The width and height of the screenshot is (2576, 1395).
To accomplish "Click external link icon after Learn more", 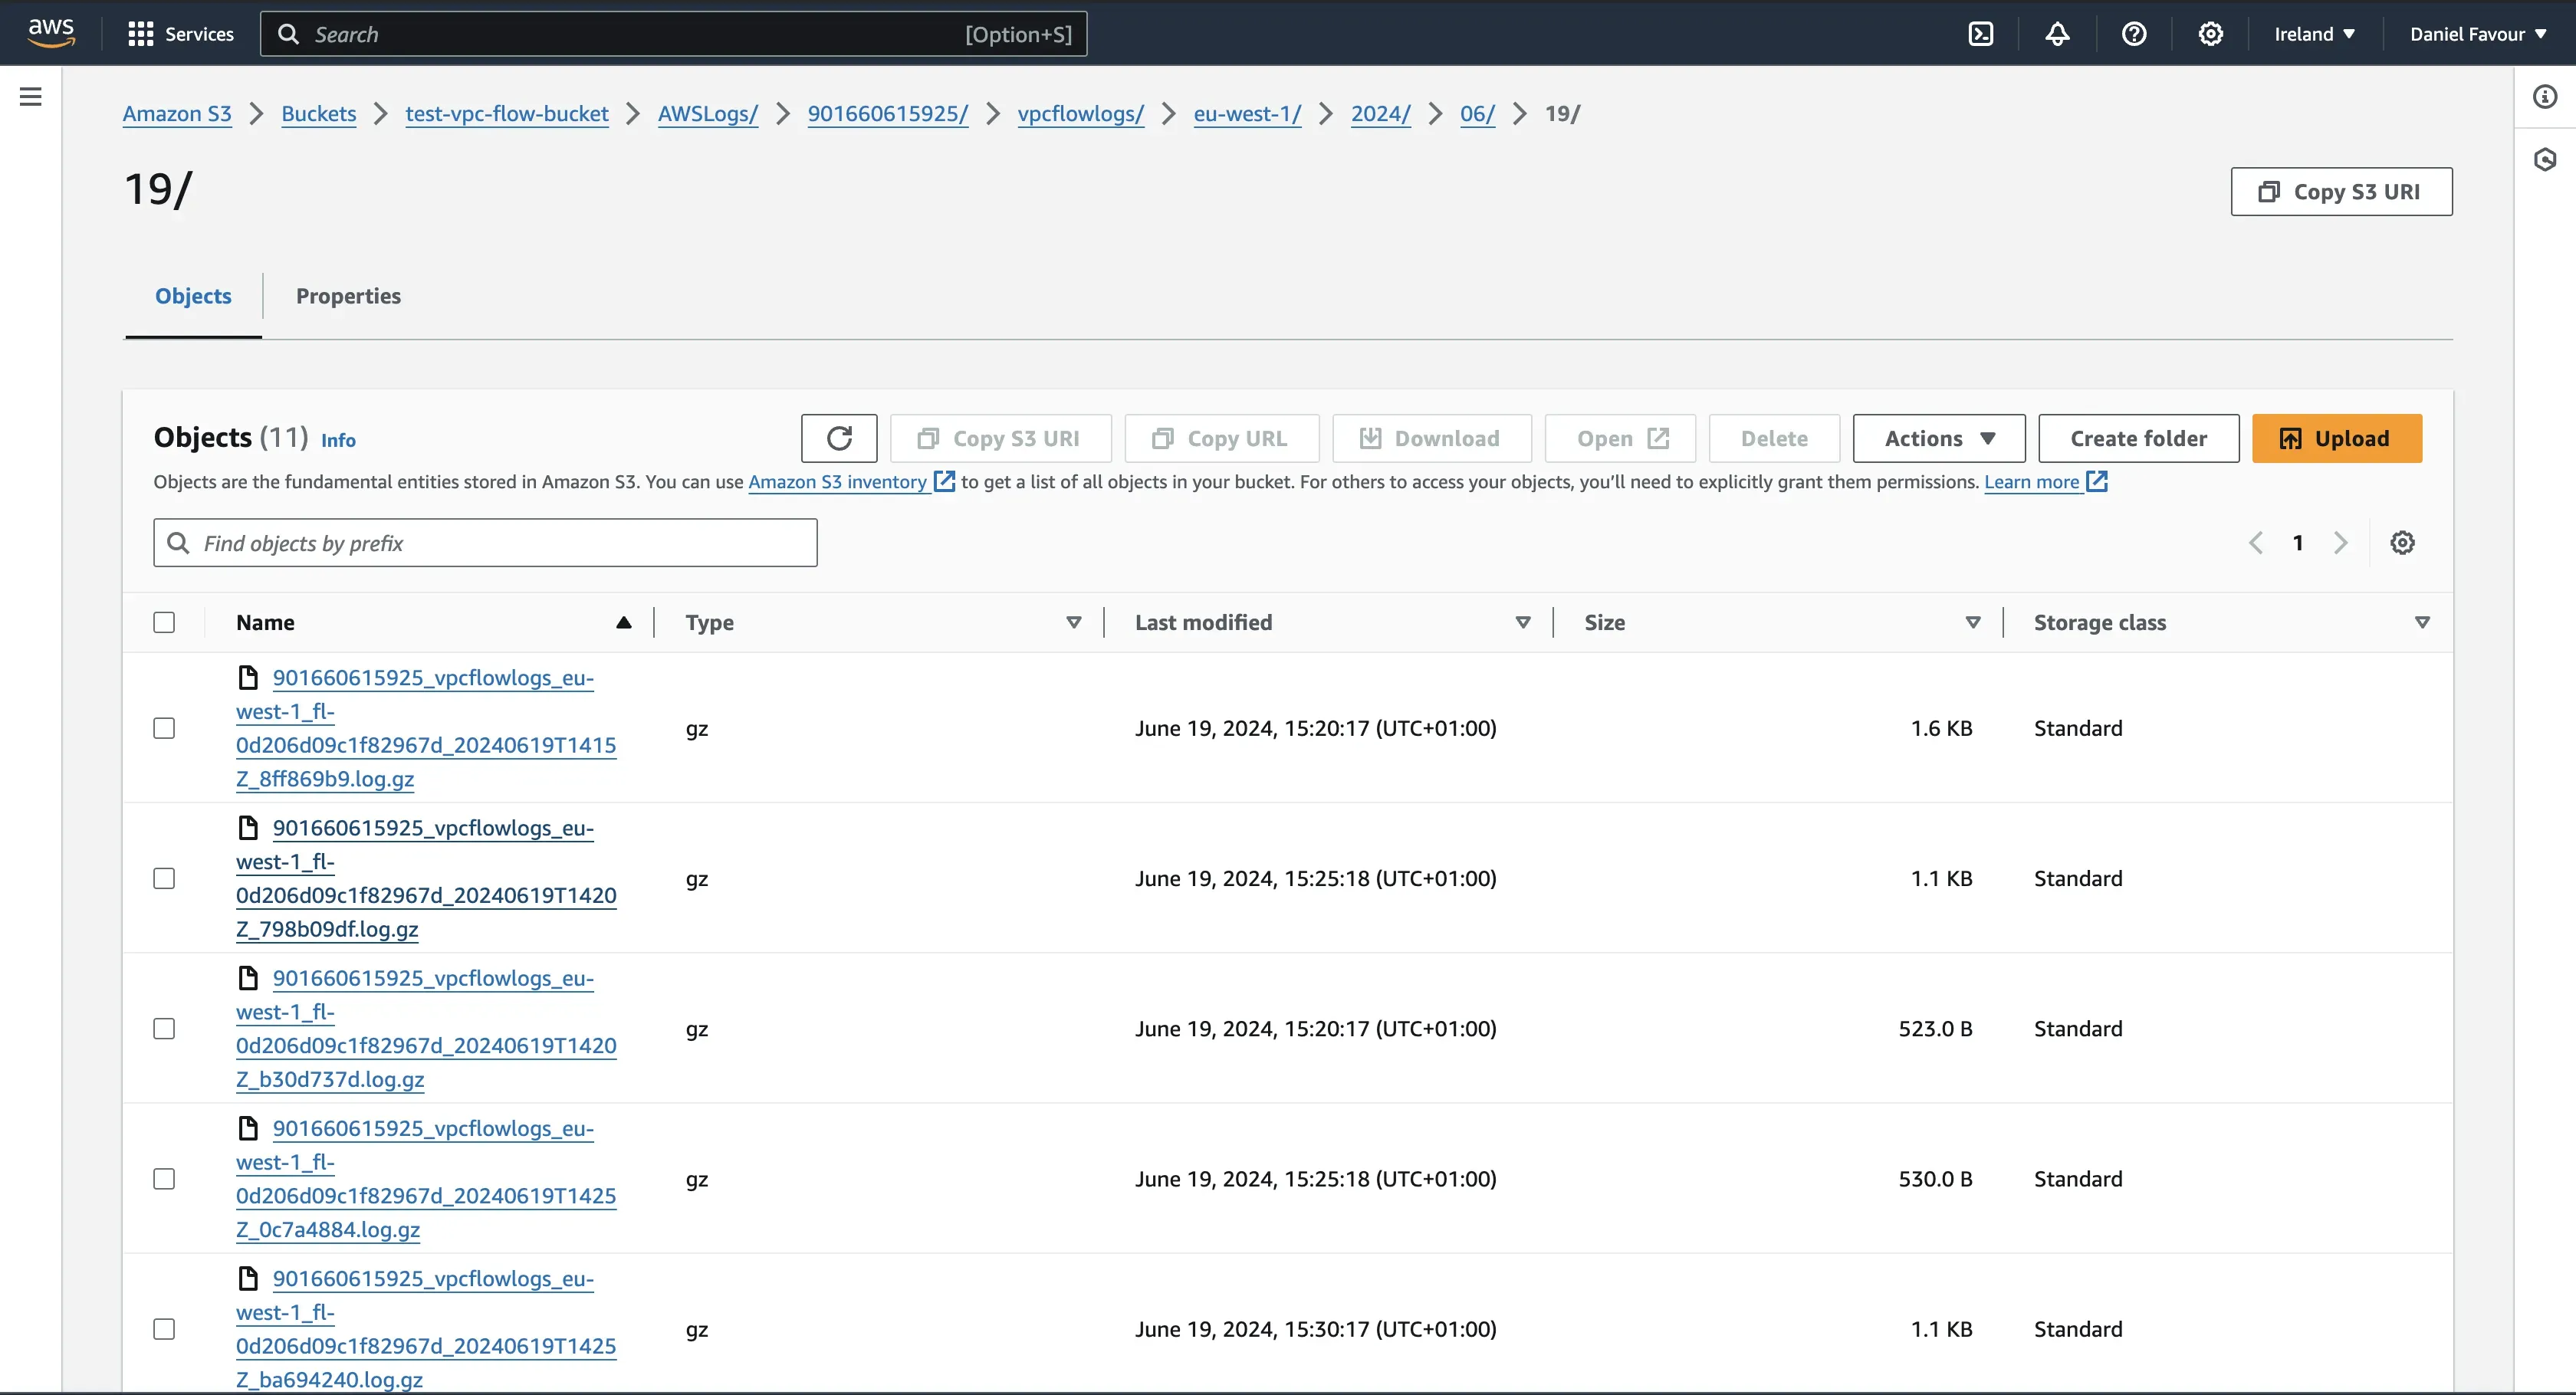I will tap(2097, 481).
